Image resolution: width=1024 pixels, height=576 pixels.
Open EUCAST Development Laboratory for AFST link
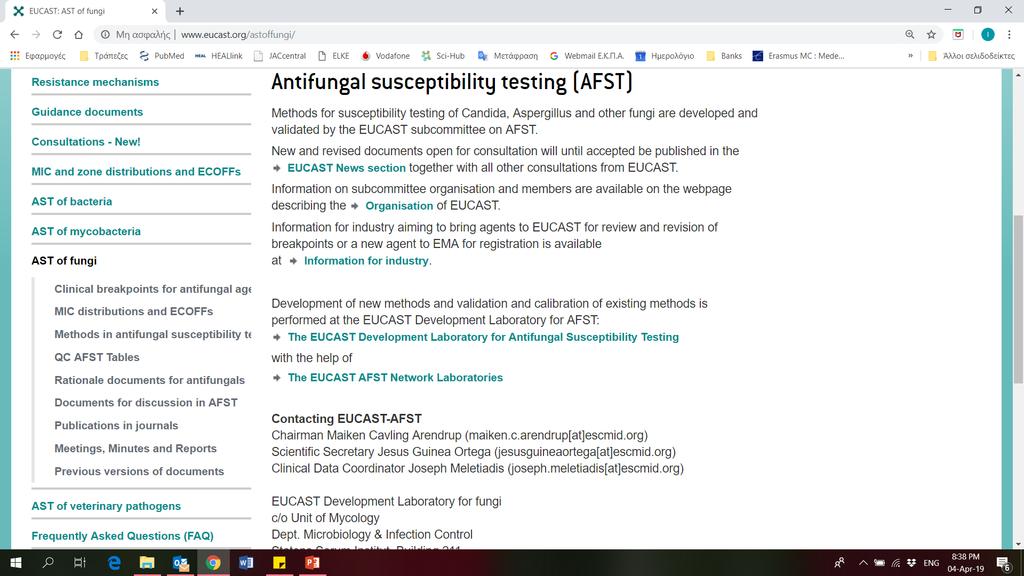(x=483, y=337)
